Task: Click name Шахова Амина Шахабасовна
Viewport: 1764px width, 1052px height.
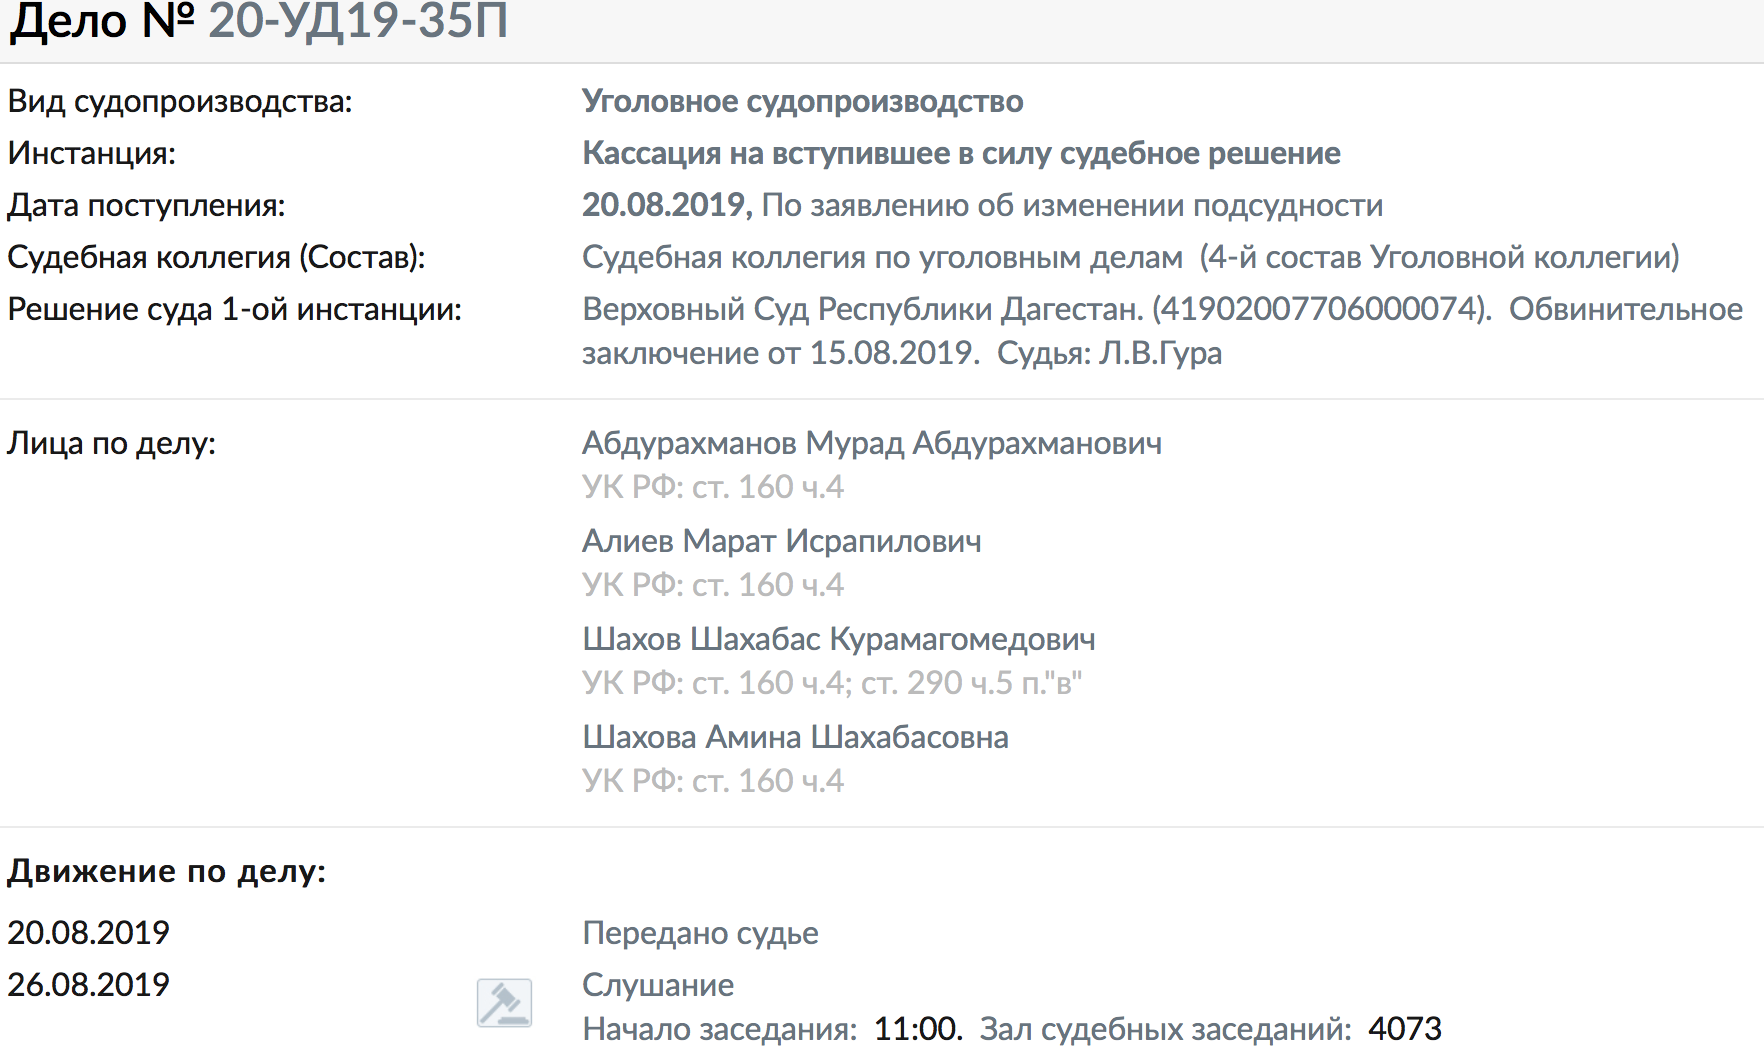Action: pyautogui.click(x=795, y=737)
